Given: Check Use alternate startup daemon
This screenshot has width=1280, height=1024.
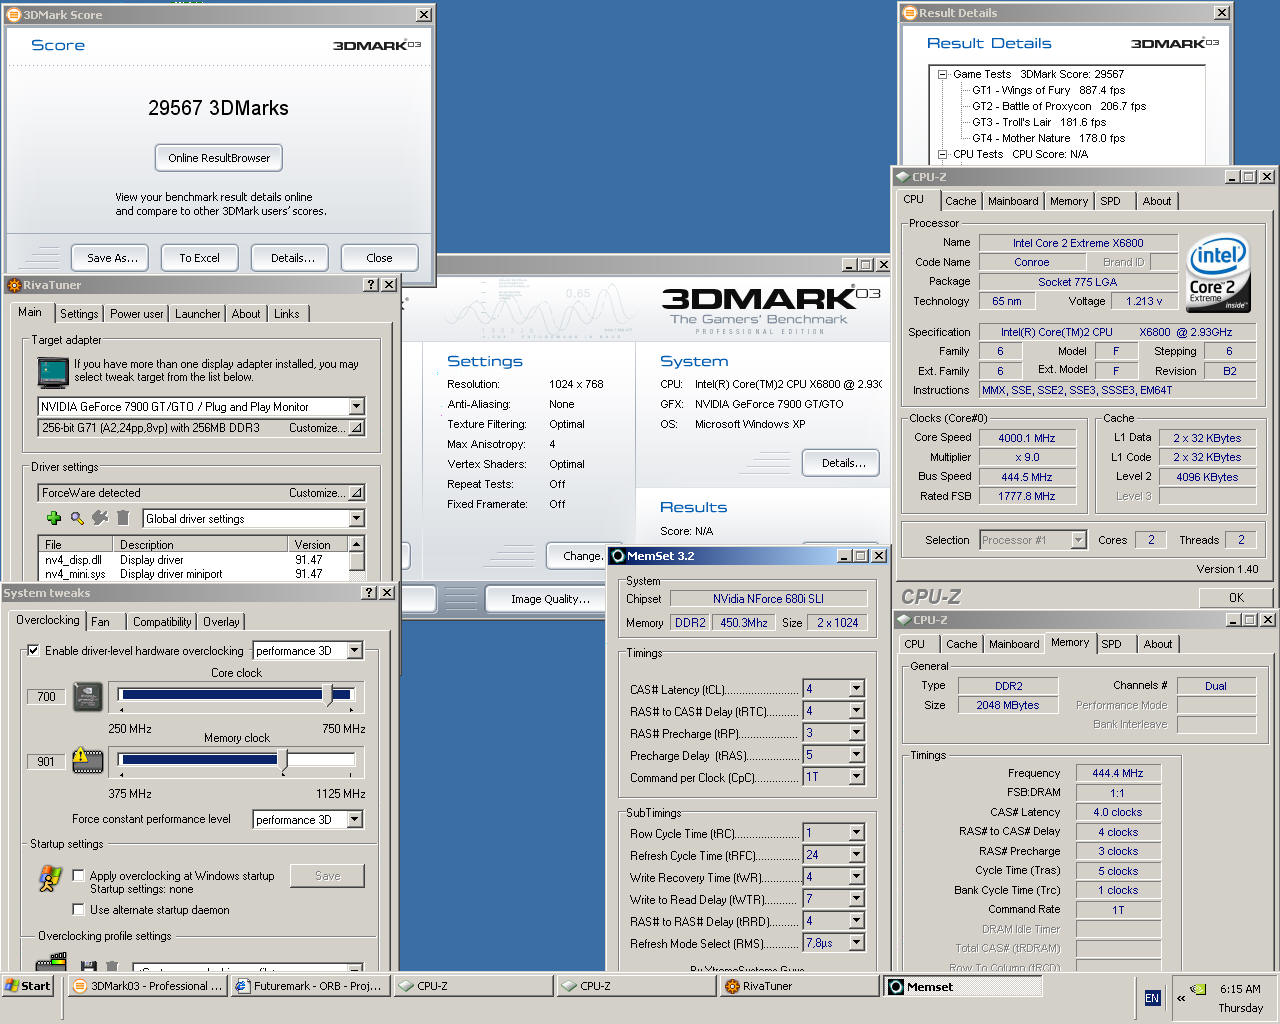Looking at the screenshot, I should coord(78,909).
